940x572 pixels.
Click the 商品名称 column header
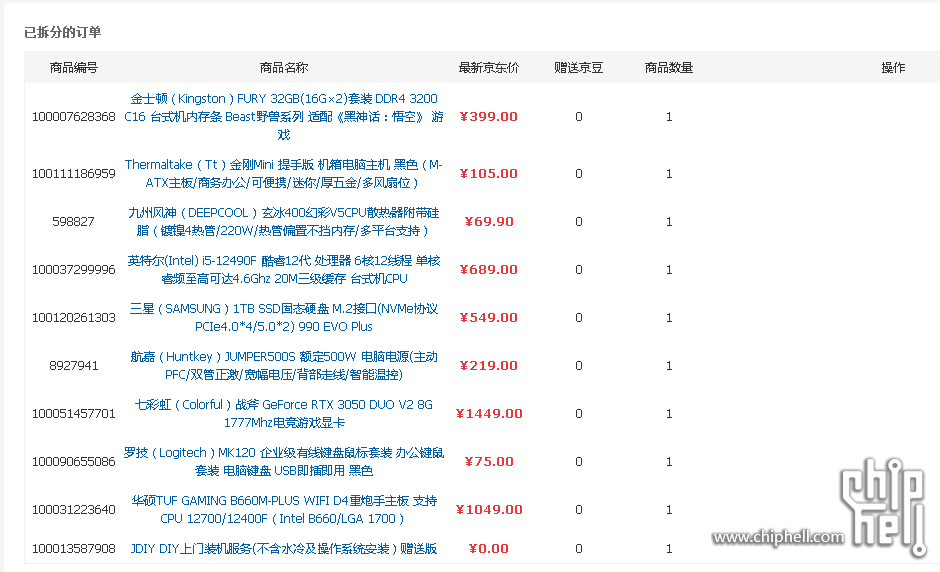284,68
